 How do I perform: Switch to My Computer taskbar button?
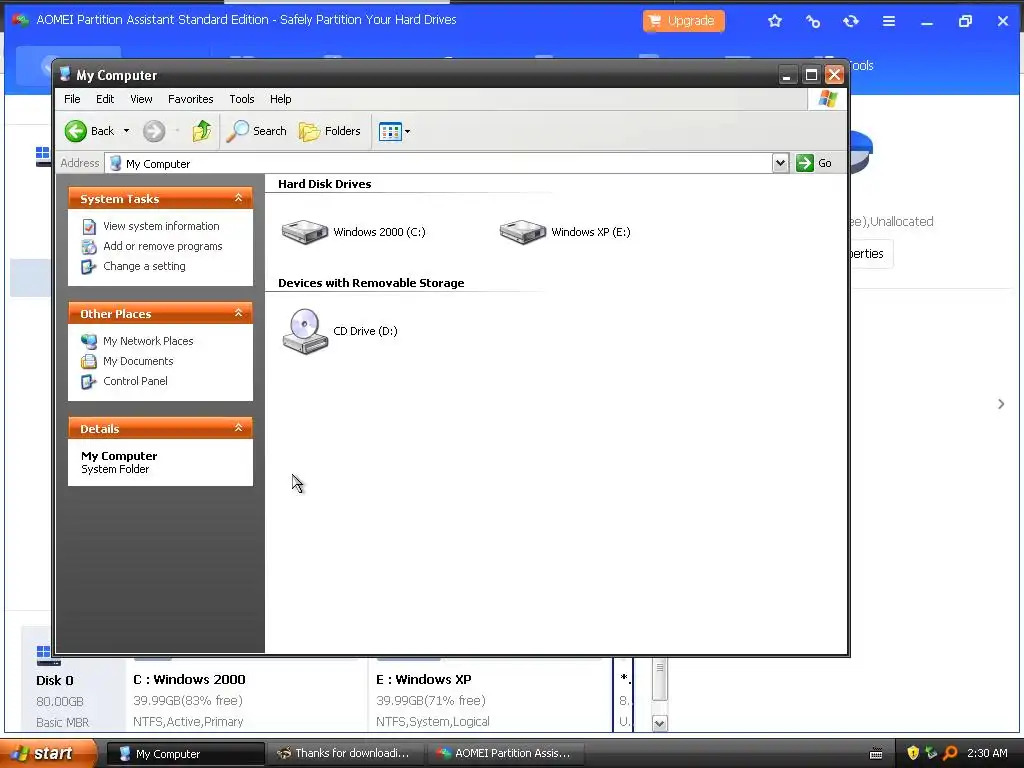tap(185, 754)
